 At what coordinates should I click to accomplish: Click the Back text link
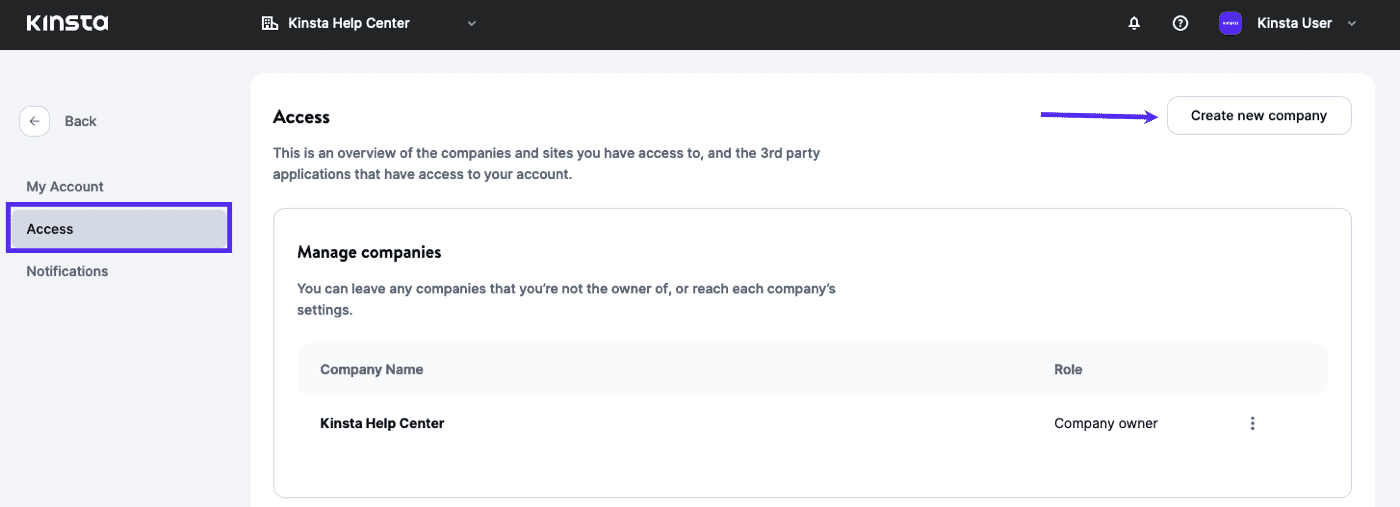point(80,121)
